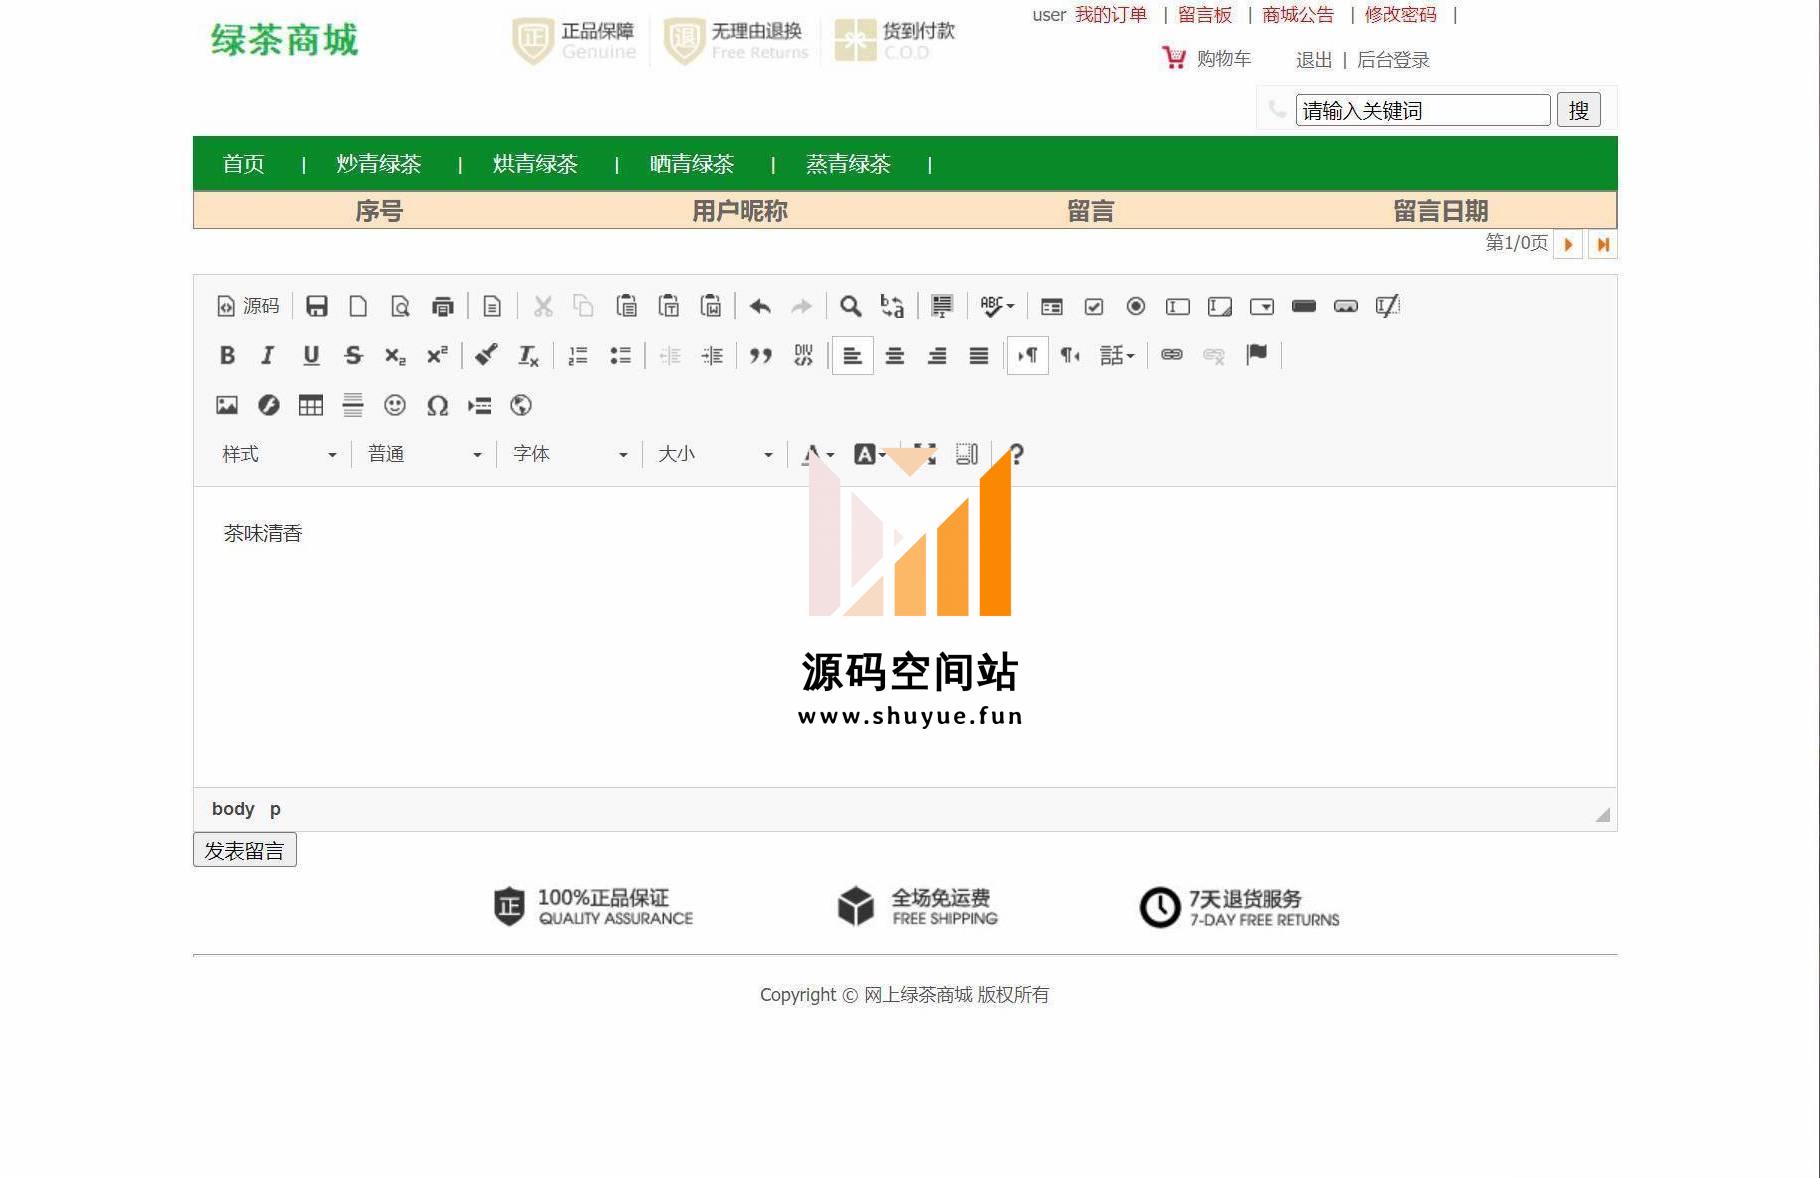Open the Set Language dropdown
Image resolution: width=1820 pixels, height=1178 pixels.
tap(1117, 355)
